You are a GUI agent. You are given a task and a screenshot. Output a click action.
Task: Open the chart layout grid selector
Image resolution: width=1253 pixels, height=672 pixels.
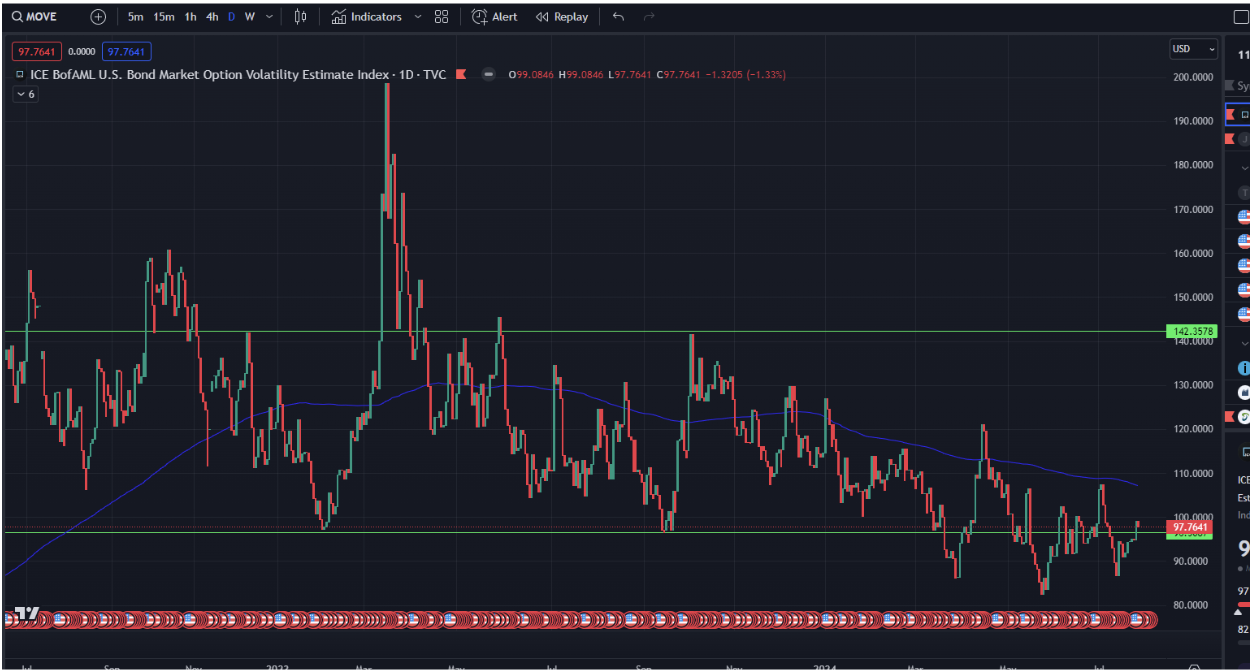(441, 17)
